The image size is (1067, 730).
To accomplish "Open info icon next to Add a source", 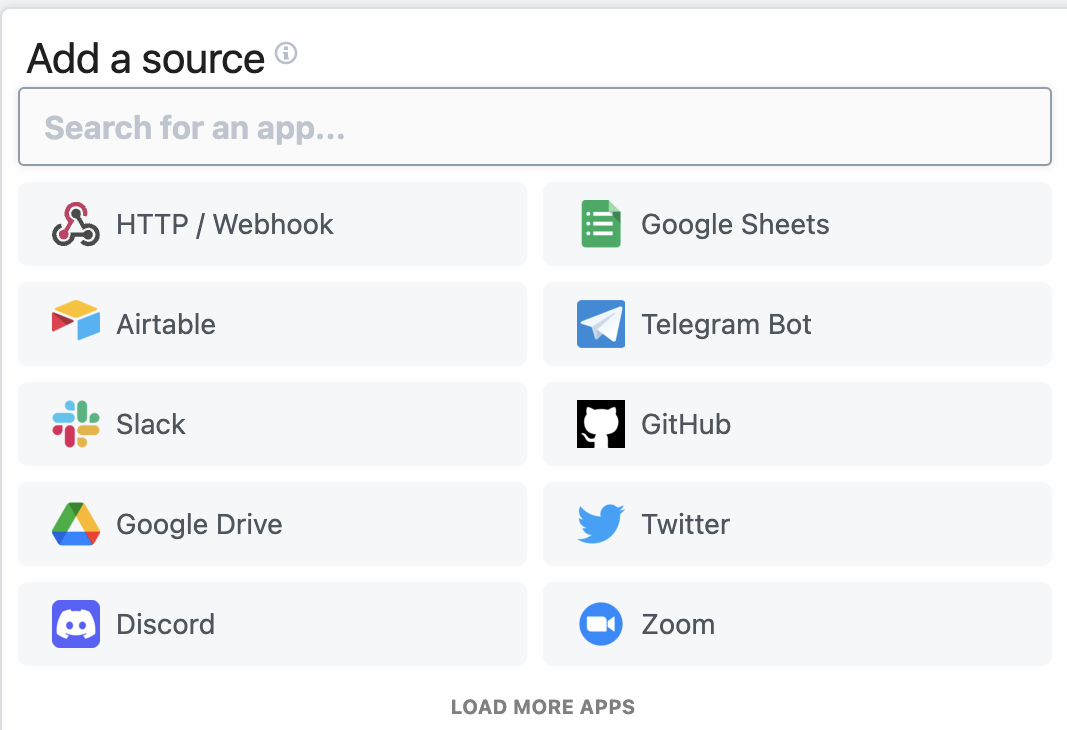I will point(286,52).
